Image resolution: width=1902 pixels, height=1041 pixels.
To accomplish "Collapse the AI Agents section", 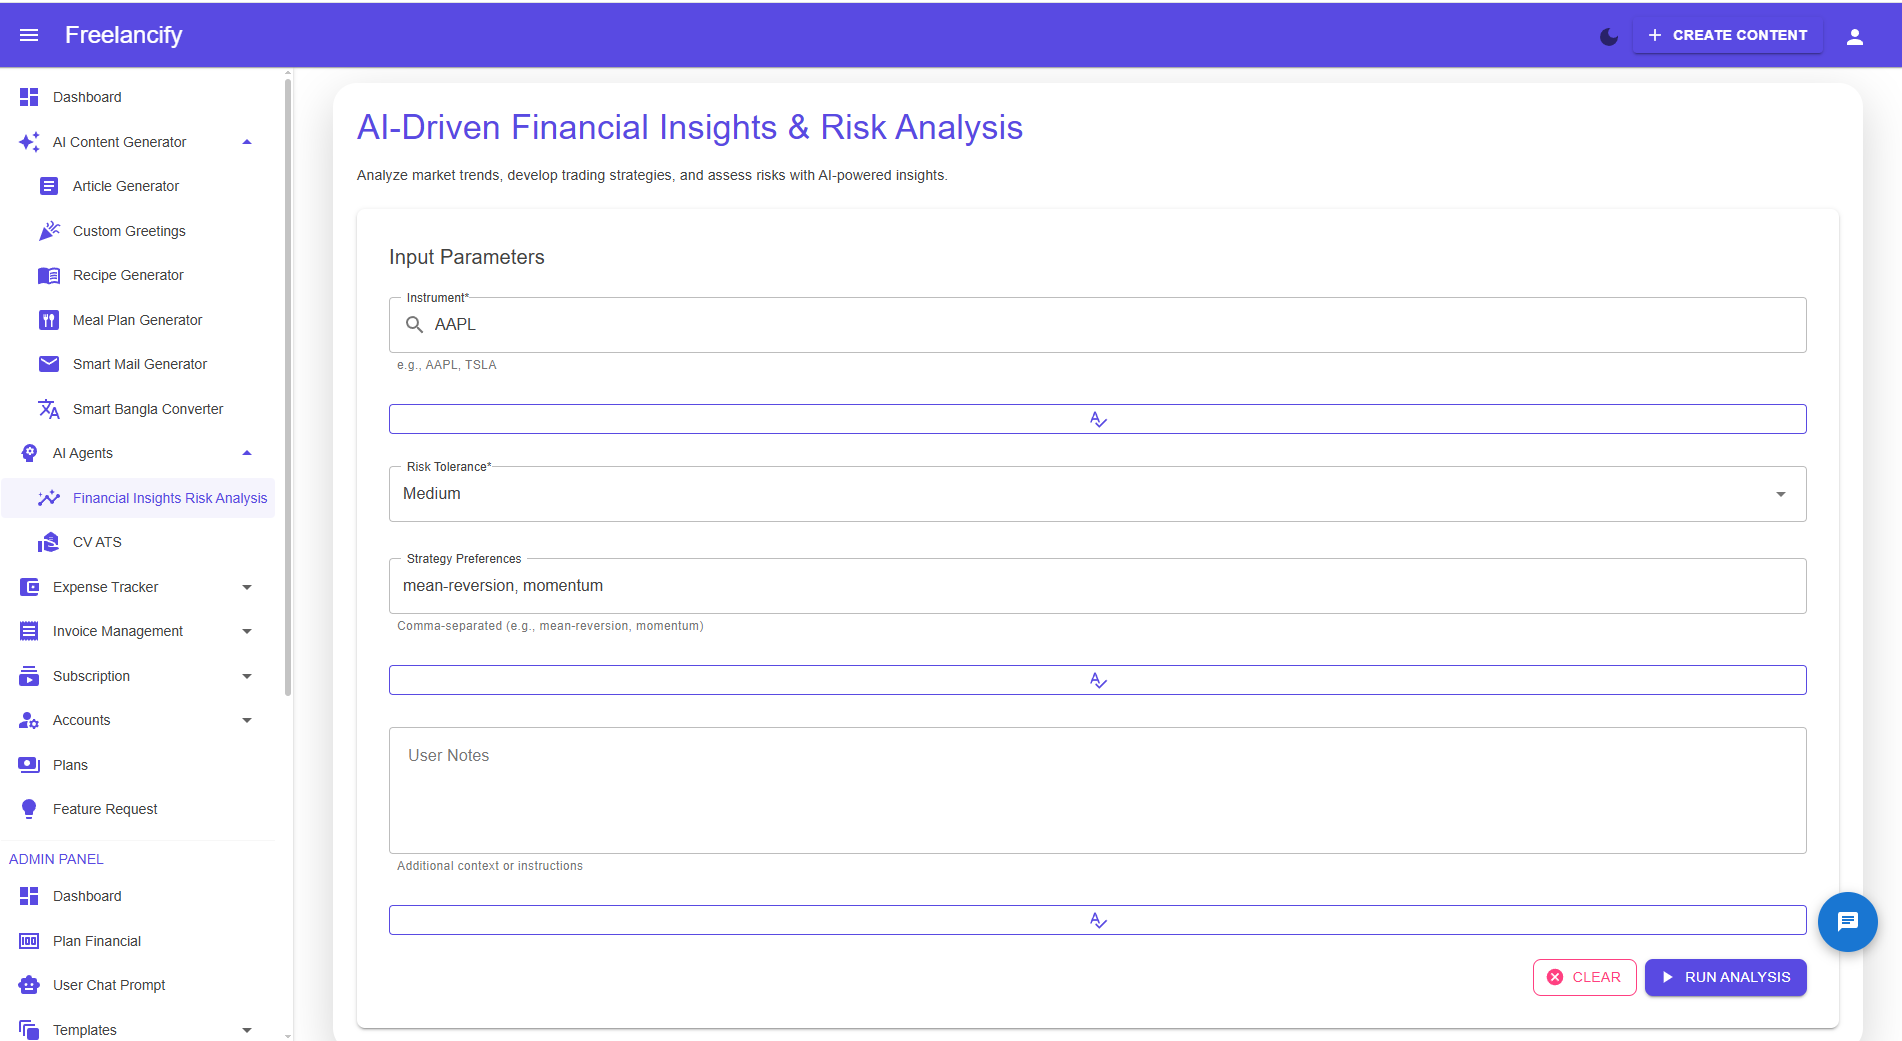I will point(247,453).
